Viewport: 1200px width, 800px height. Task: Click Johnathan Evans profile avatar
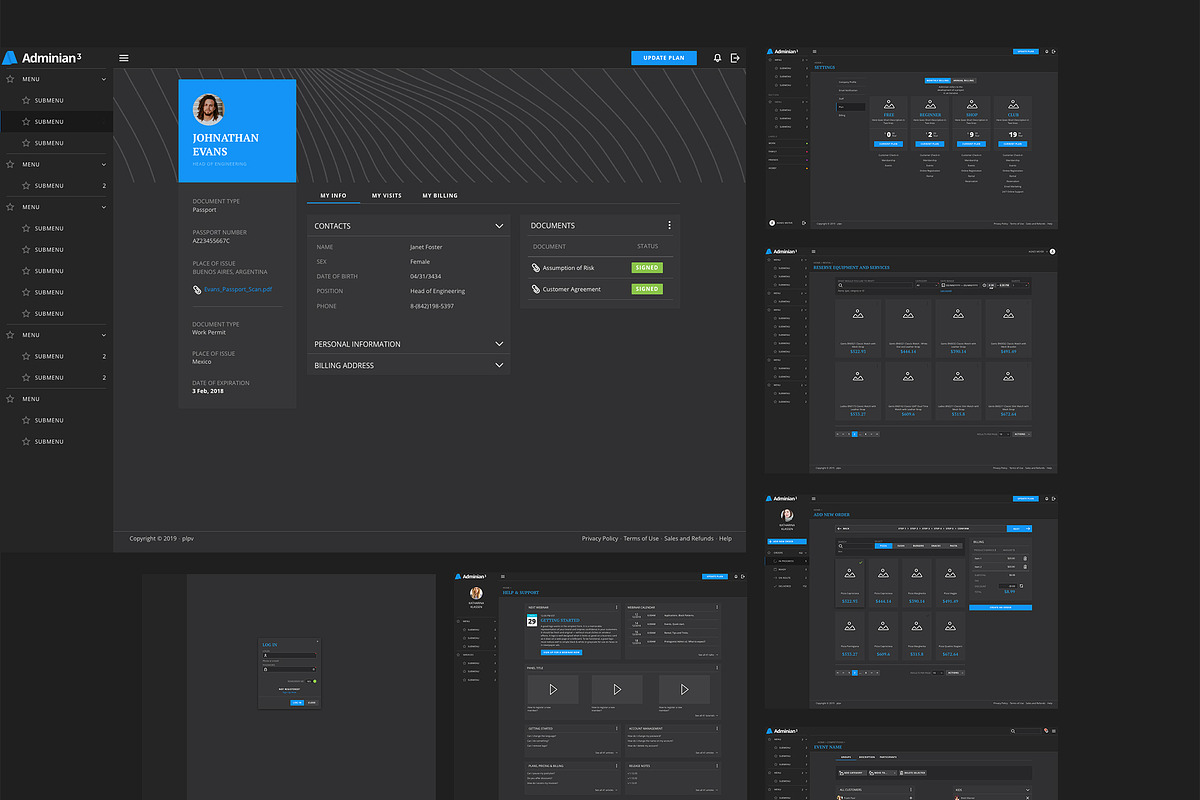pyautogui.click(x=208, y=109)
